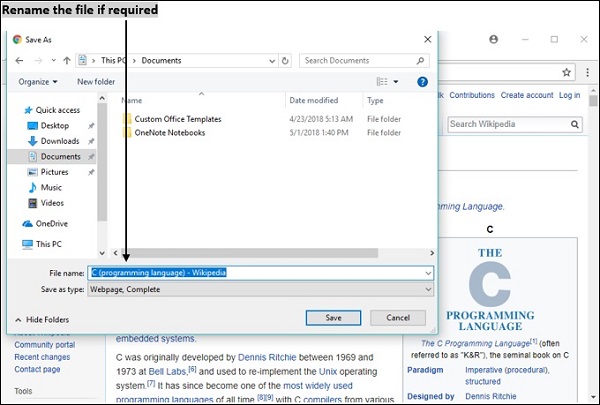The image size is (600, 405).
Task: Click Documents in address bar path
Action: click(x=161, y=60)
